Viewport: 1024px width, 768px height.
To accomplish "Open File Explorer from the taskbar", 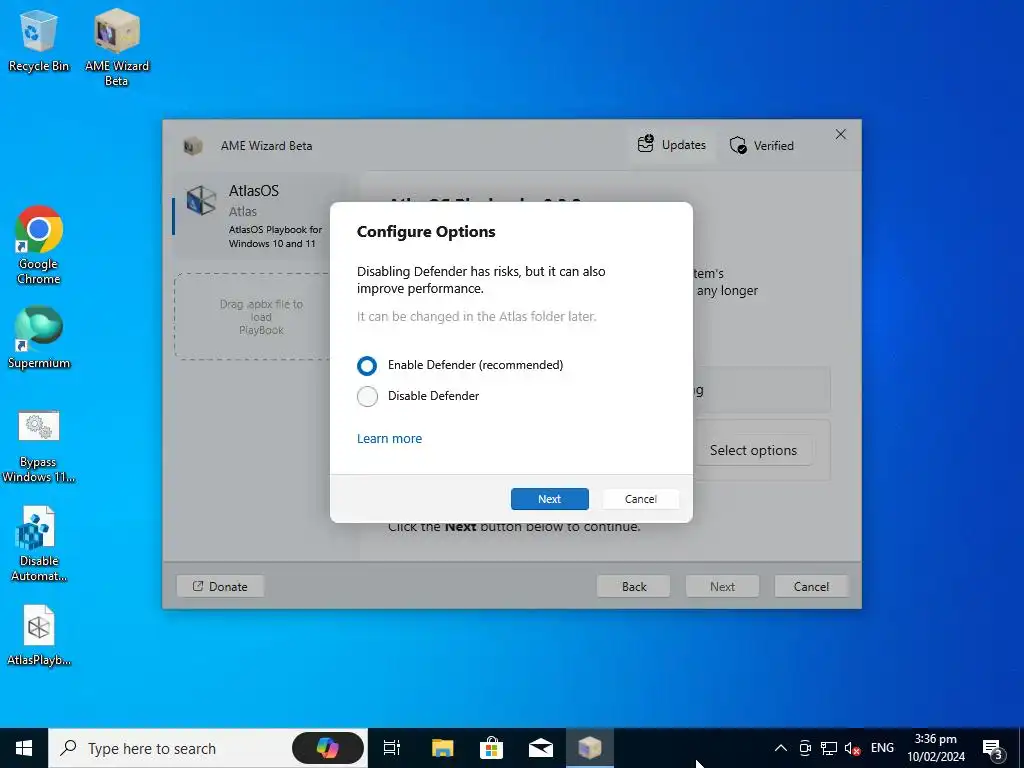I will click(442, 748).
